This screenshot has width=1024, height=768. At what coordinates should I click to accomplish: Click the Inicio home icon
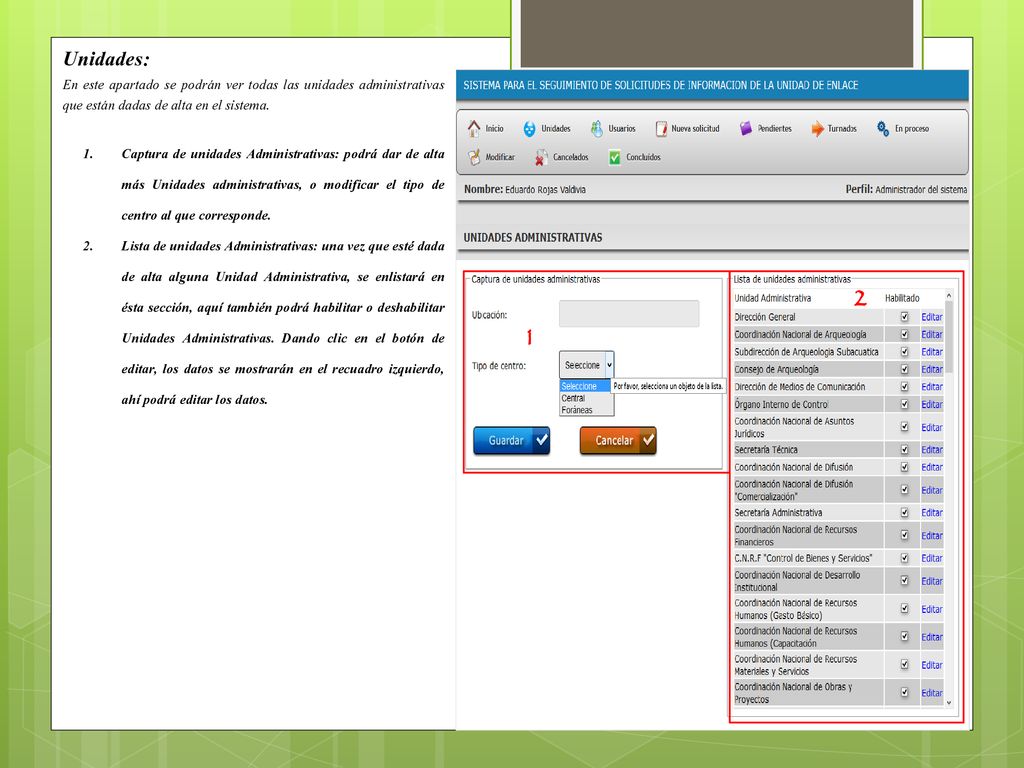(474, 129)
